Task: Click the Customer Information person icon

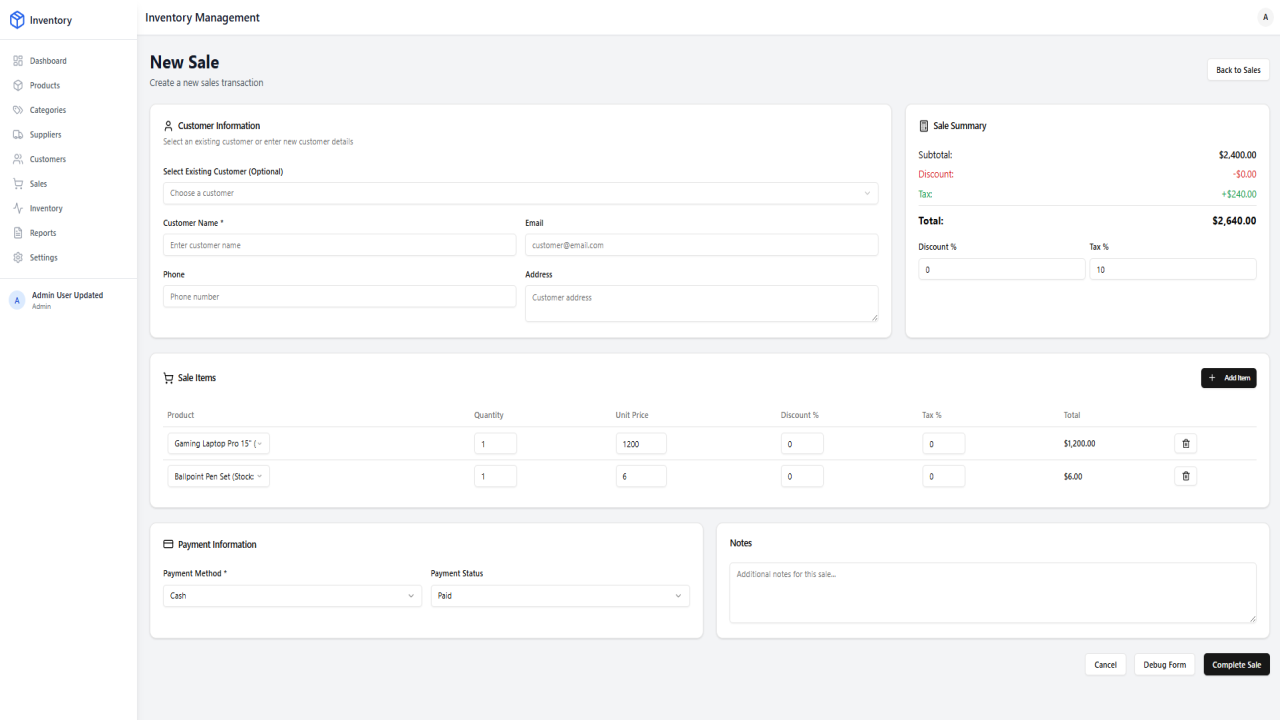Action: coord(168,126)
